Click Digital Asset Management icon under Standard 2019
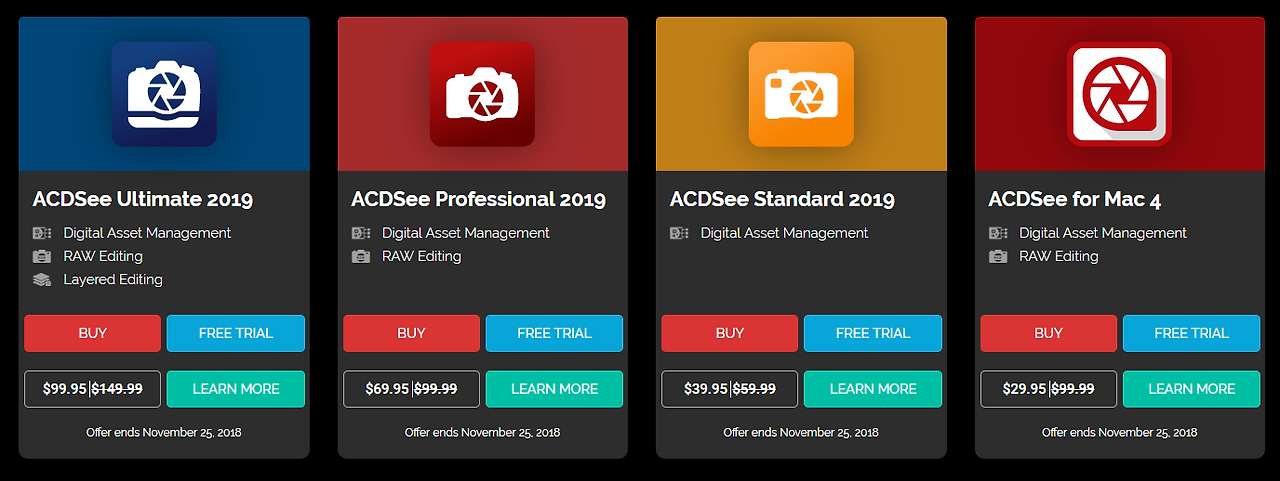The height and width of the screenshot is (481, 1280). click(x=679, y=233)
